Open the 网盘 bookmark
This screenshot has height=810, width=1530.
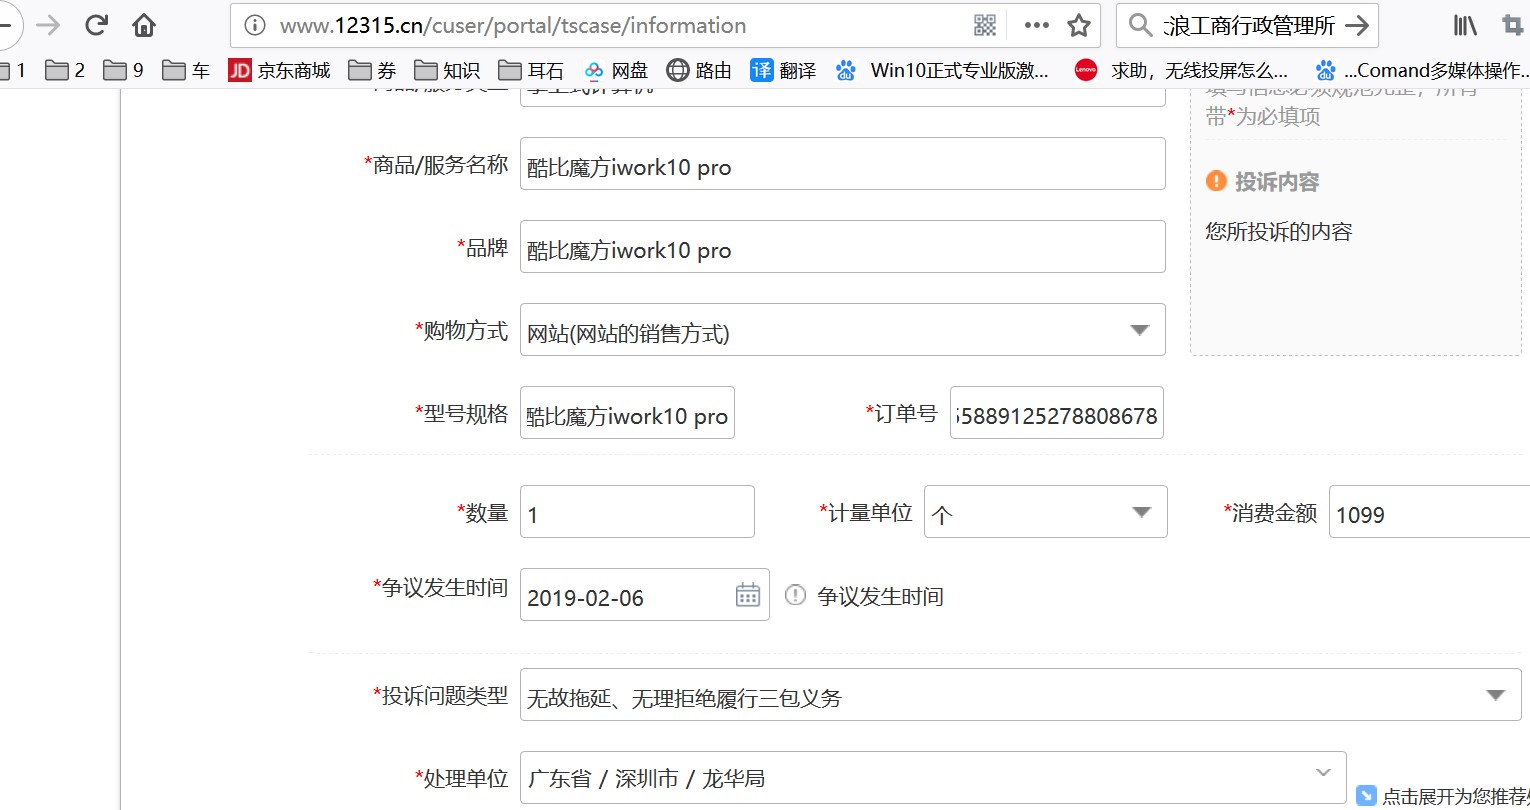tap(616, 70)
